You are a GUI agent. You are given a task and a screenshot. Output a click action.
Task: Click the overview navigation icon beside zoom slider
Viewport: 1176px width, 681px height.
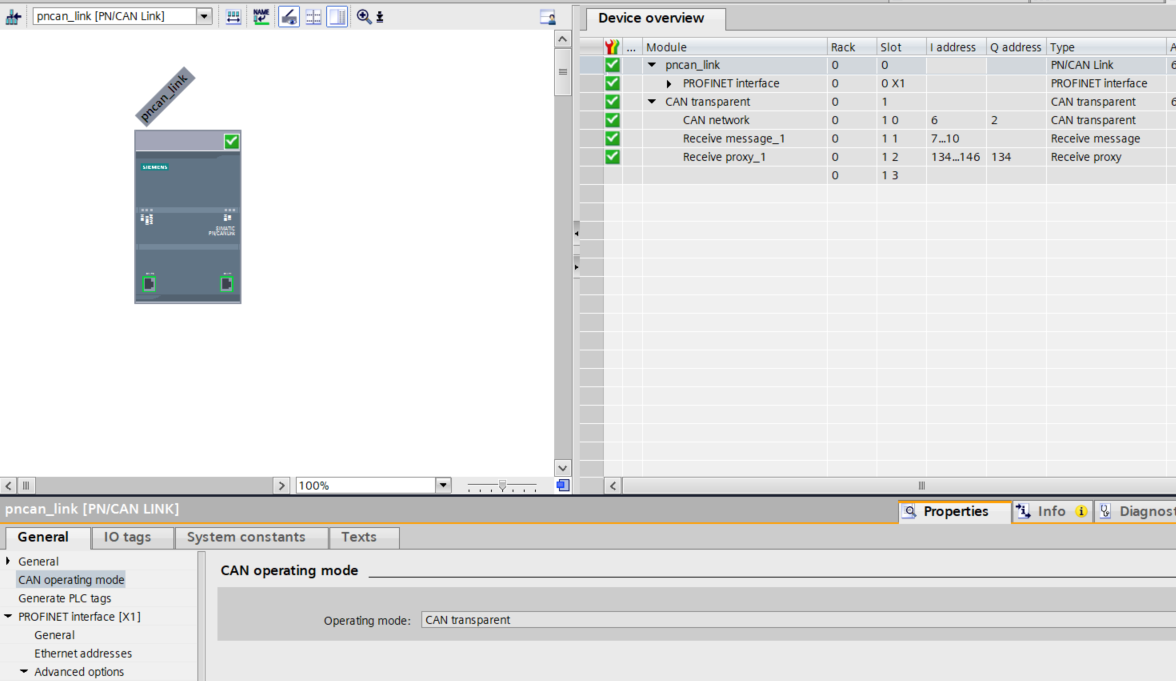click(x=562, y=485)
